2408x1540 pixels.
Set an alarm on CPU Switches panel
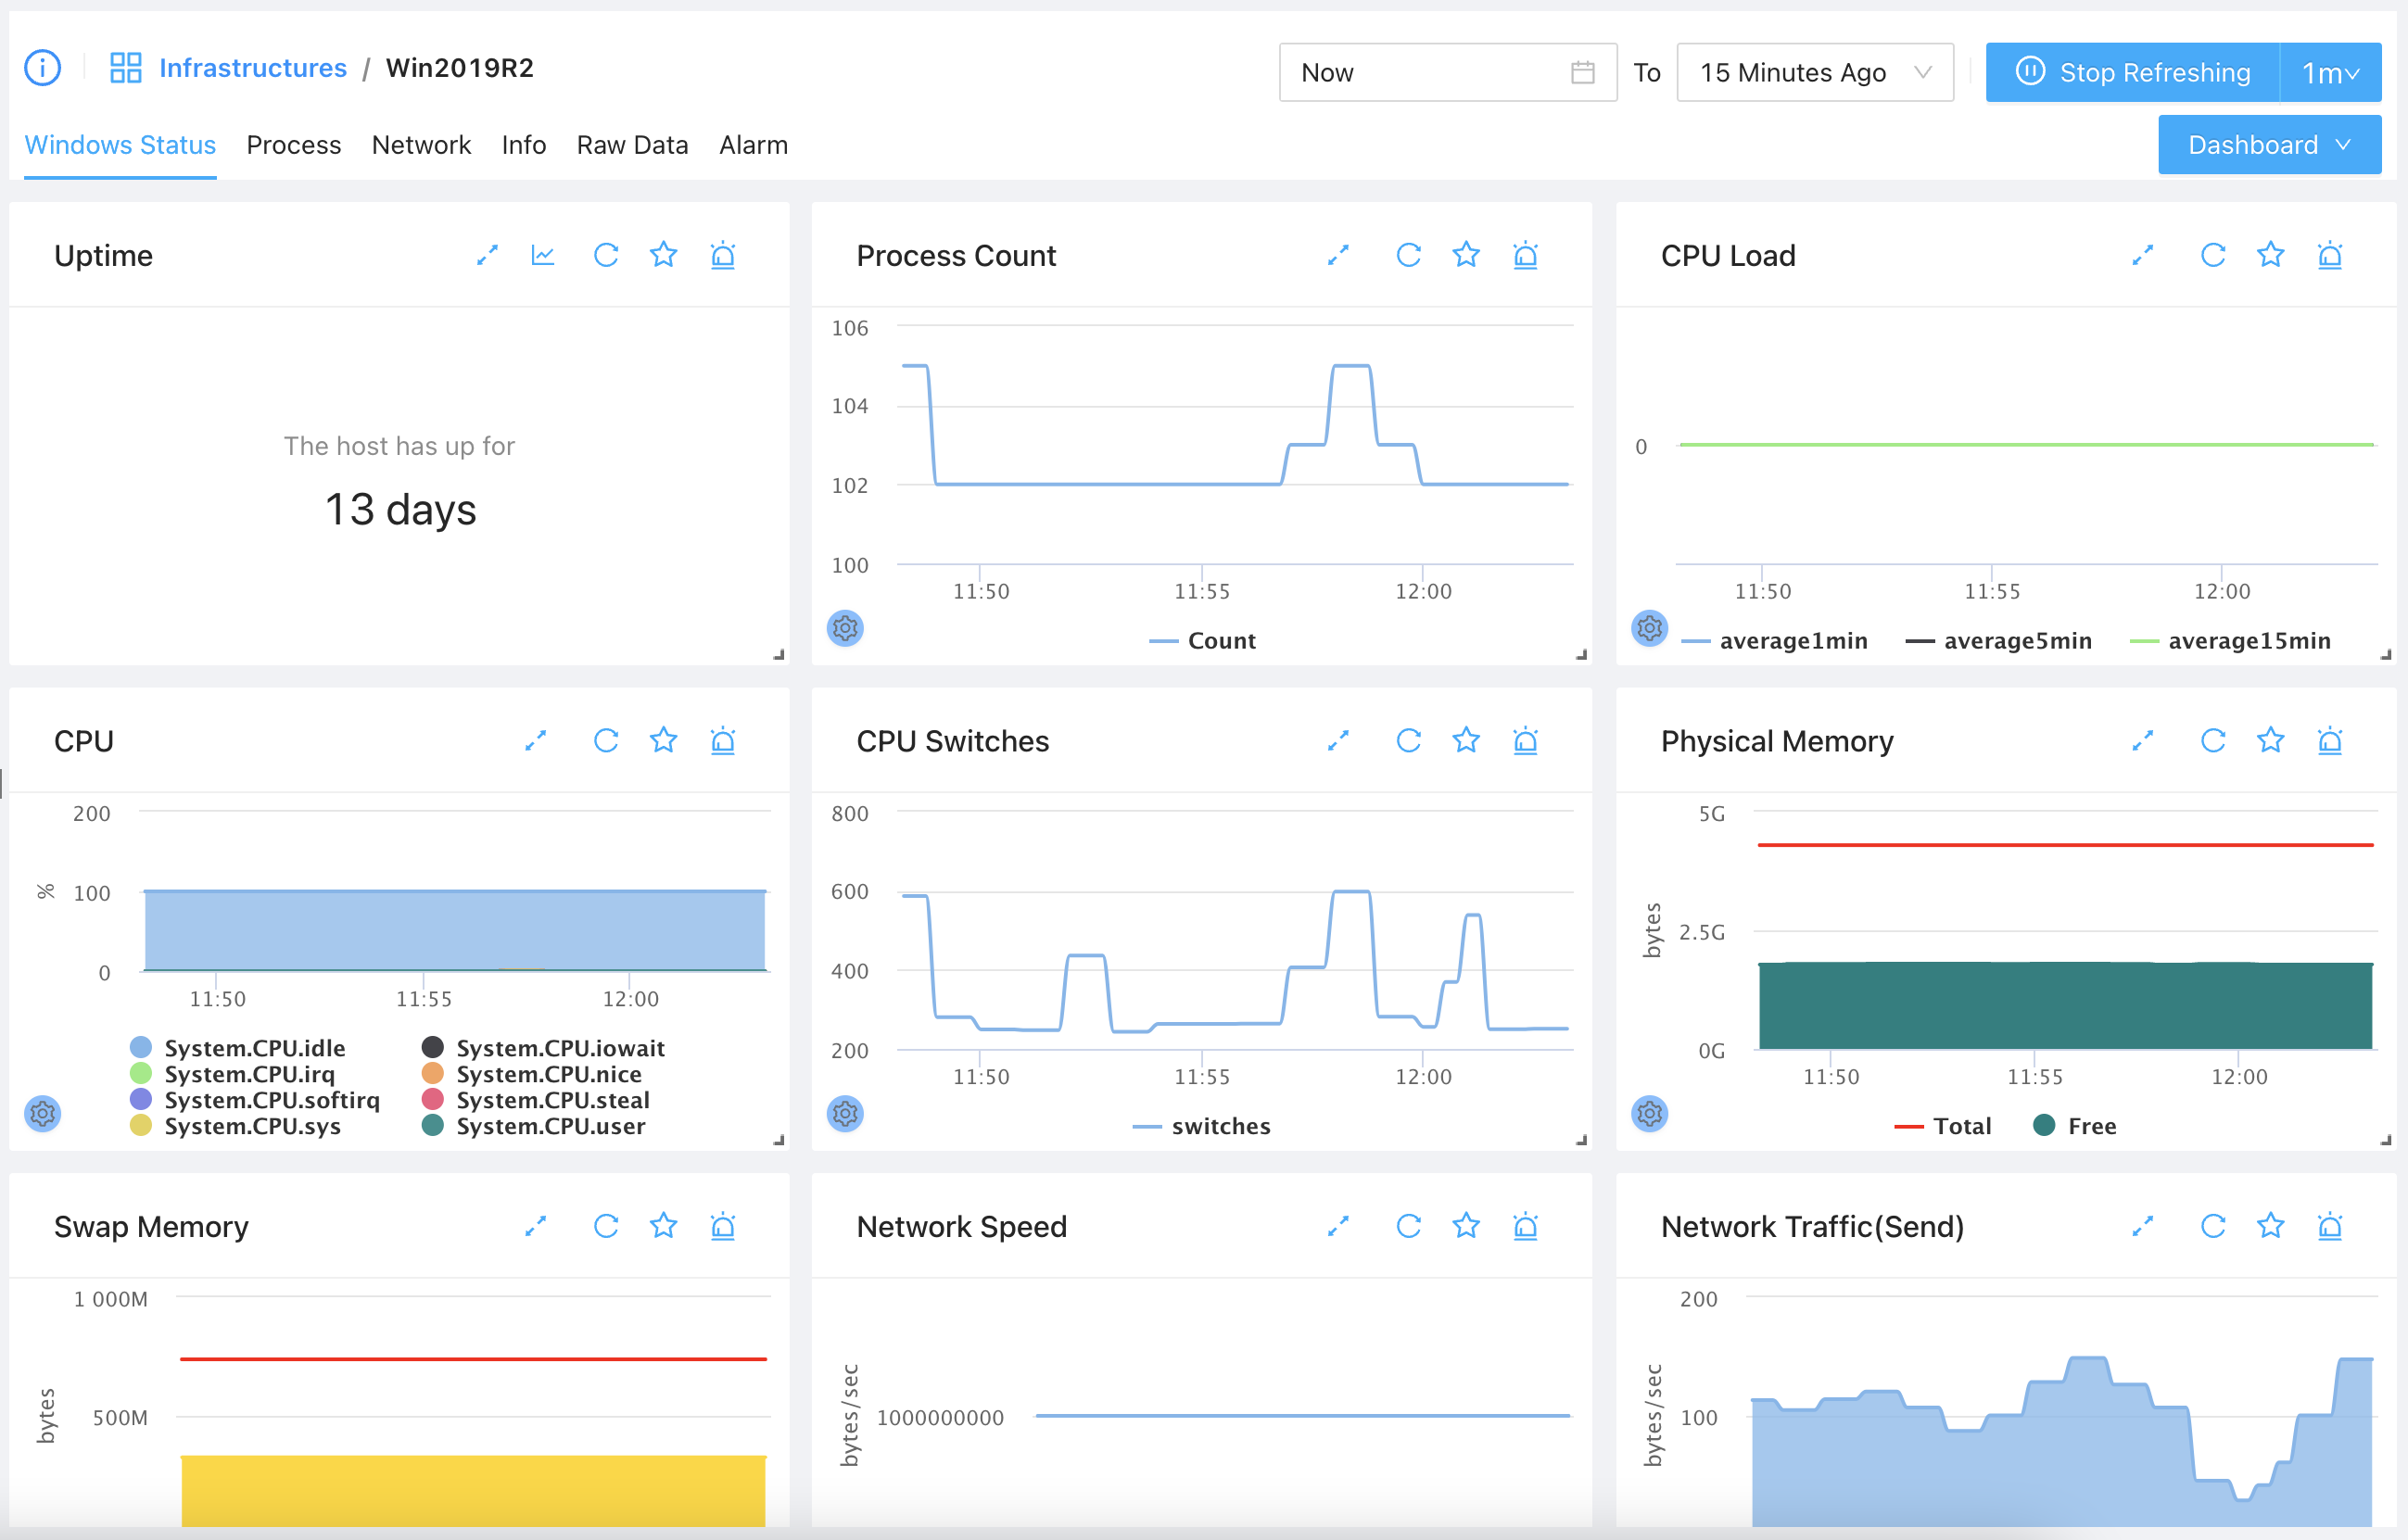click(1524, 741)
